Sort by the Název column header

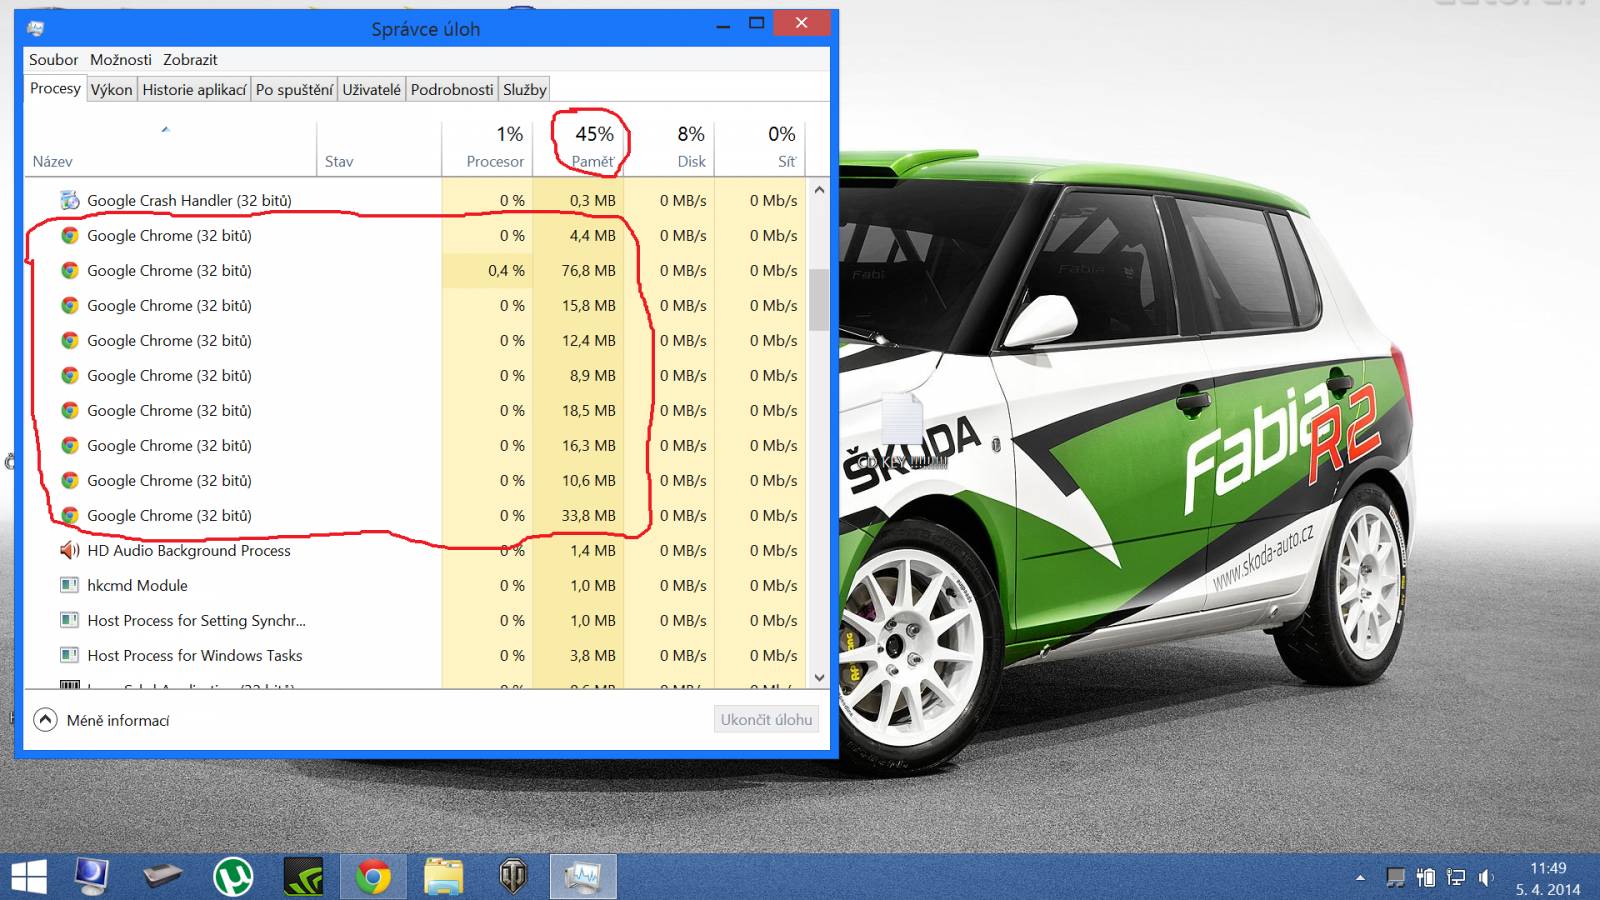tap(170, 147)
